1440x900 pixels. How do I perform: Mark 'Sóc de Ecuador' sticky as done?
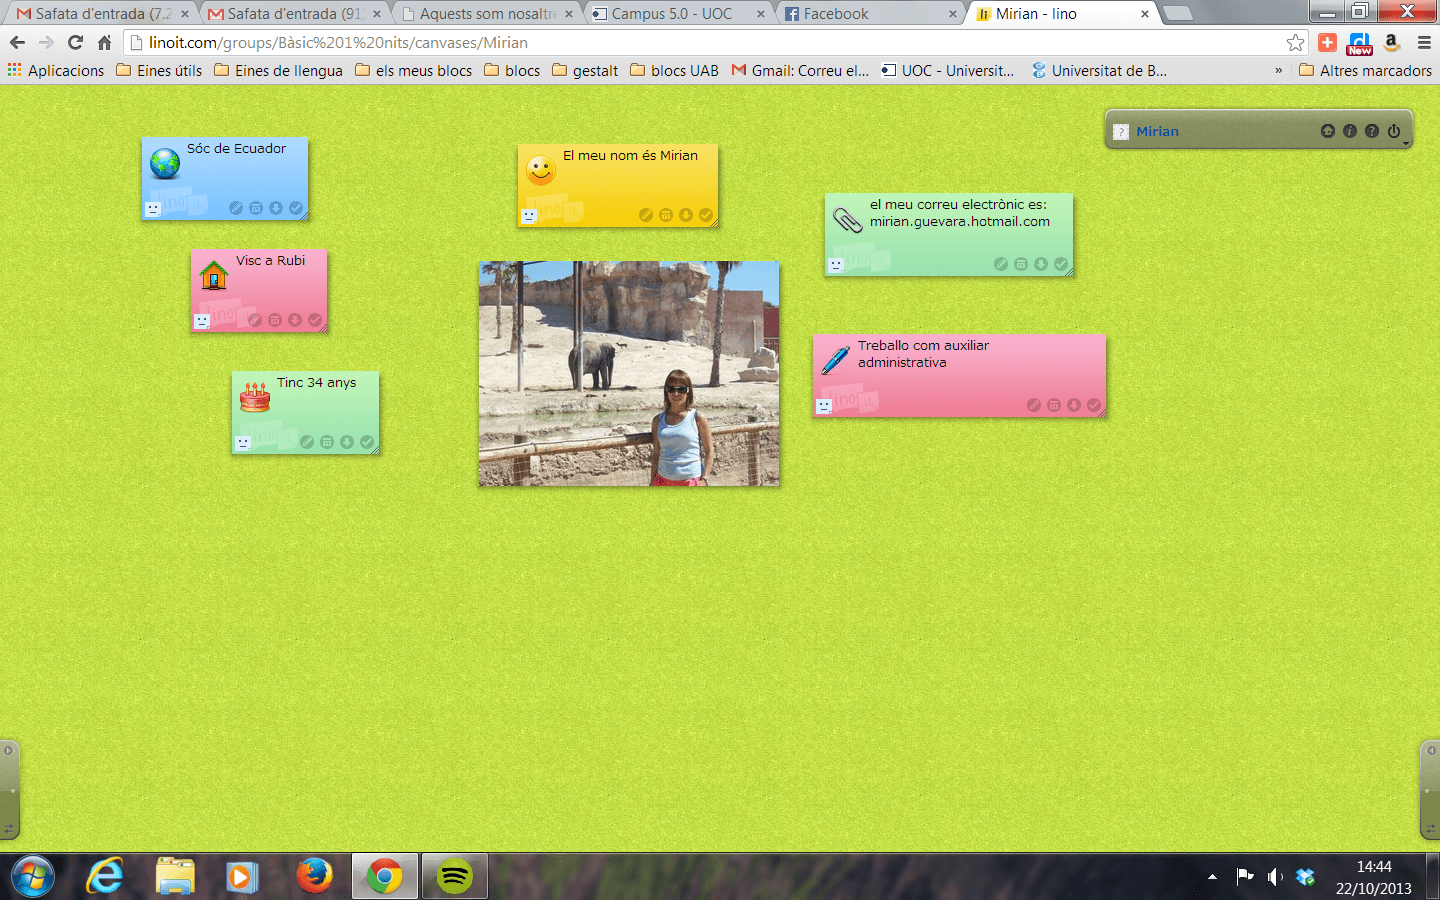[296, 208]
